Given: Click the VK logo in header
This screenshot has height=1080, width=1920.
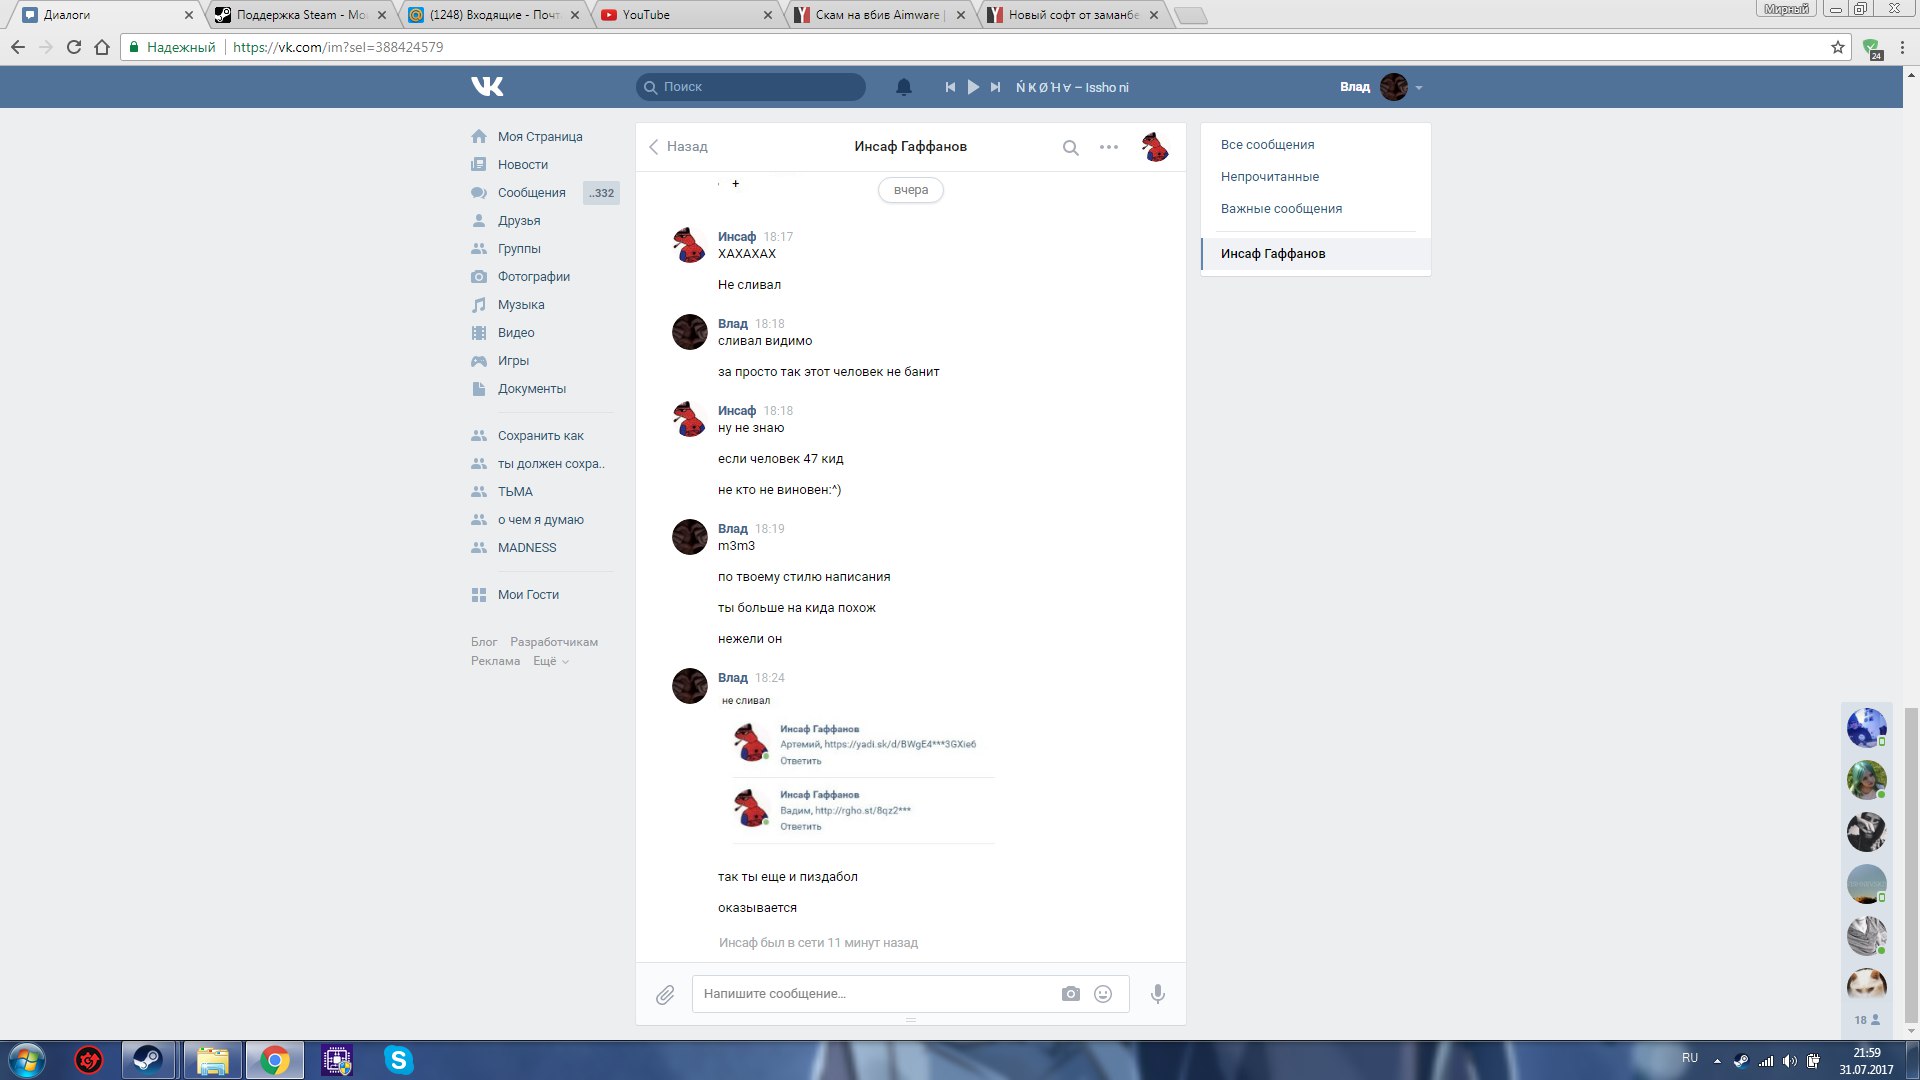Looking at the screenshot, I should point(487,87).
